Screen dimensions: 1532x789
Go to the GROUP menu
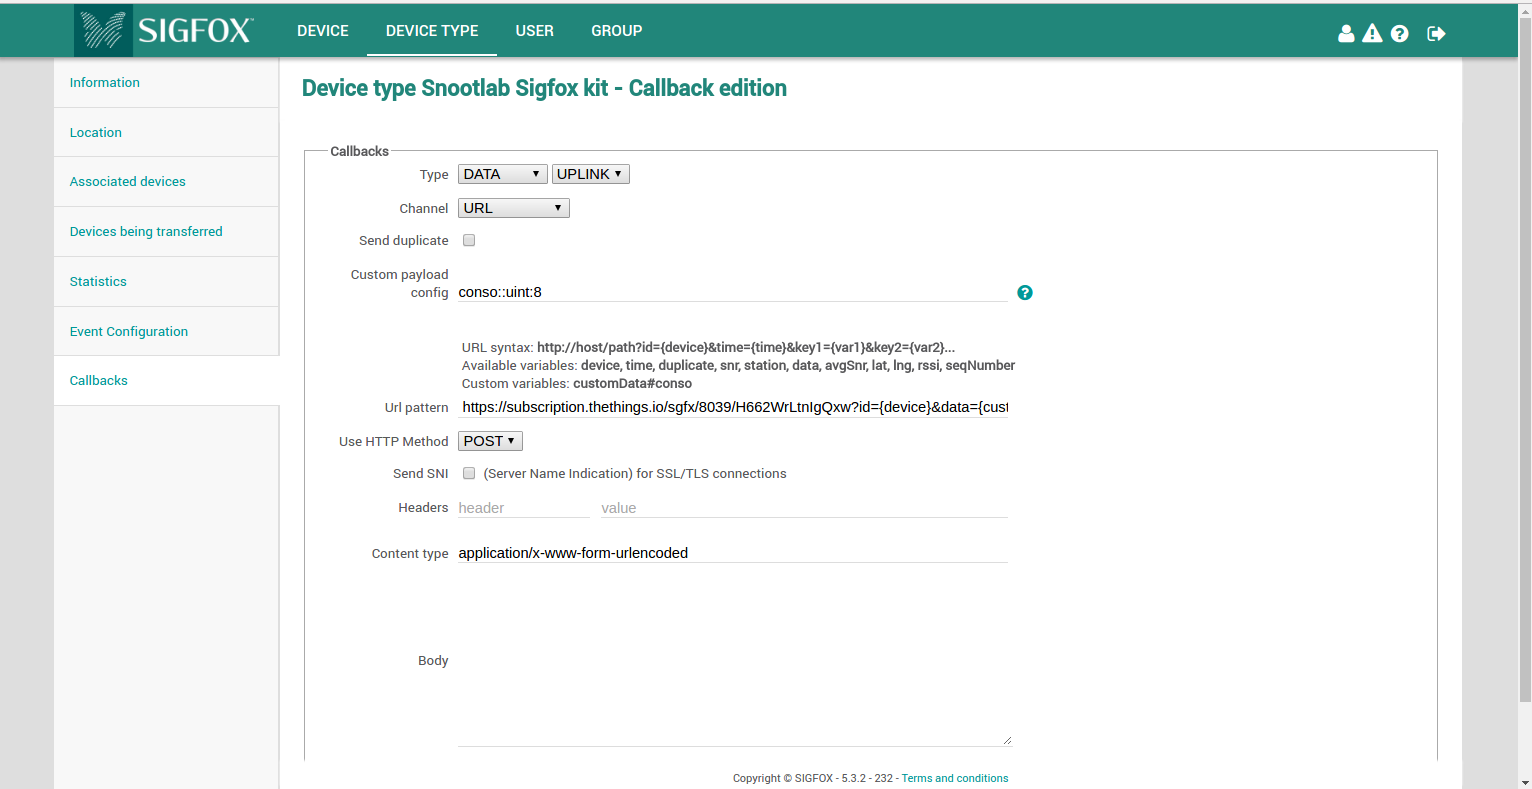coord(617,31)
